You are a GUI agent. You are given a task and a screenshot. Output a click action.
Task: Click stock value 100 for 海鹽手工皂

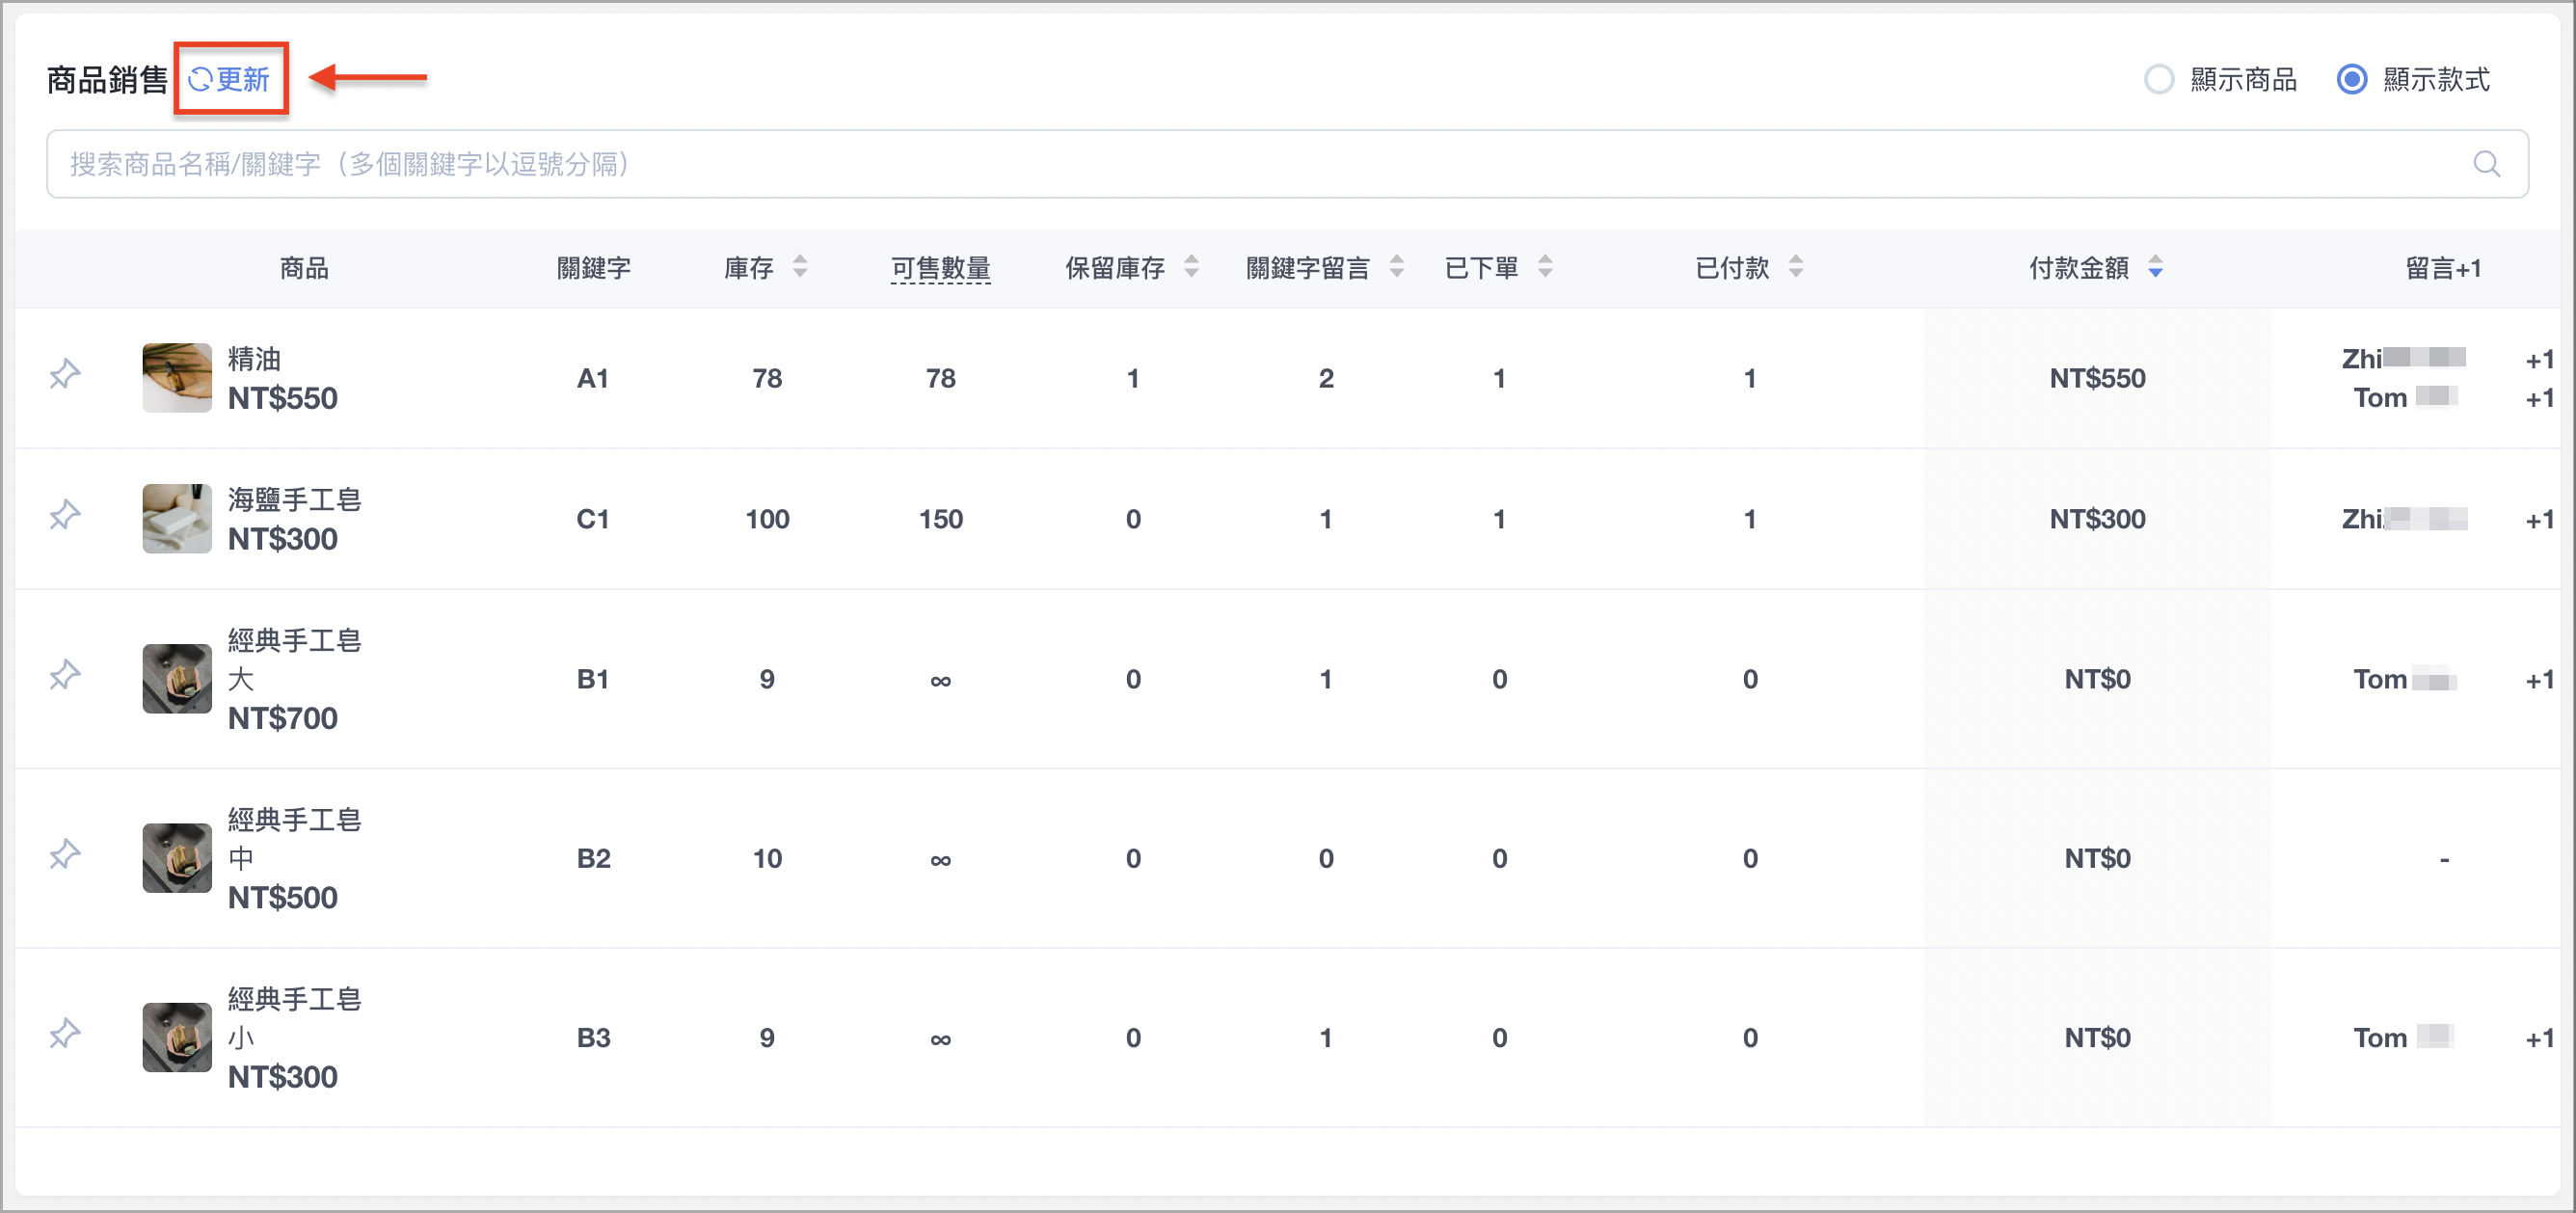coord(767,519)
